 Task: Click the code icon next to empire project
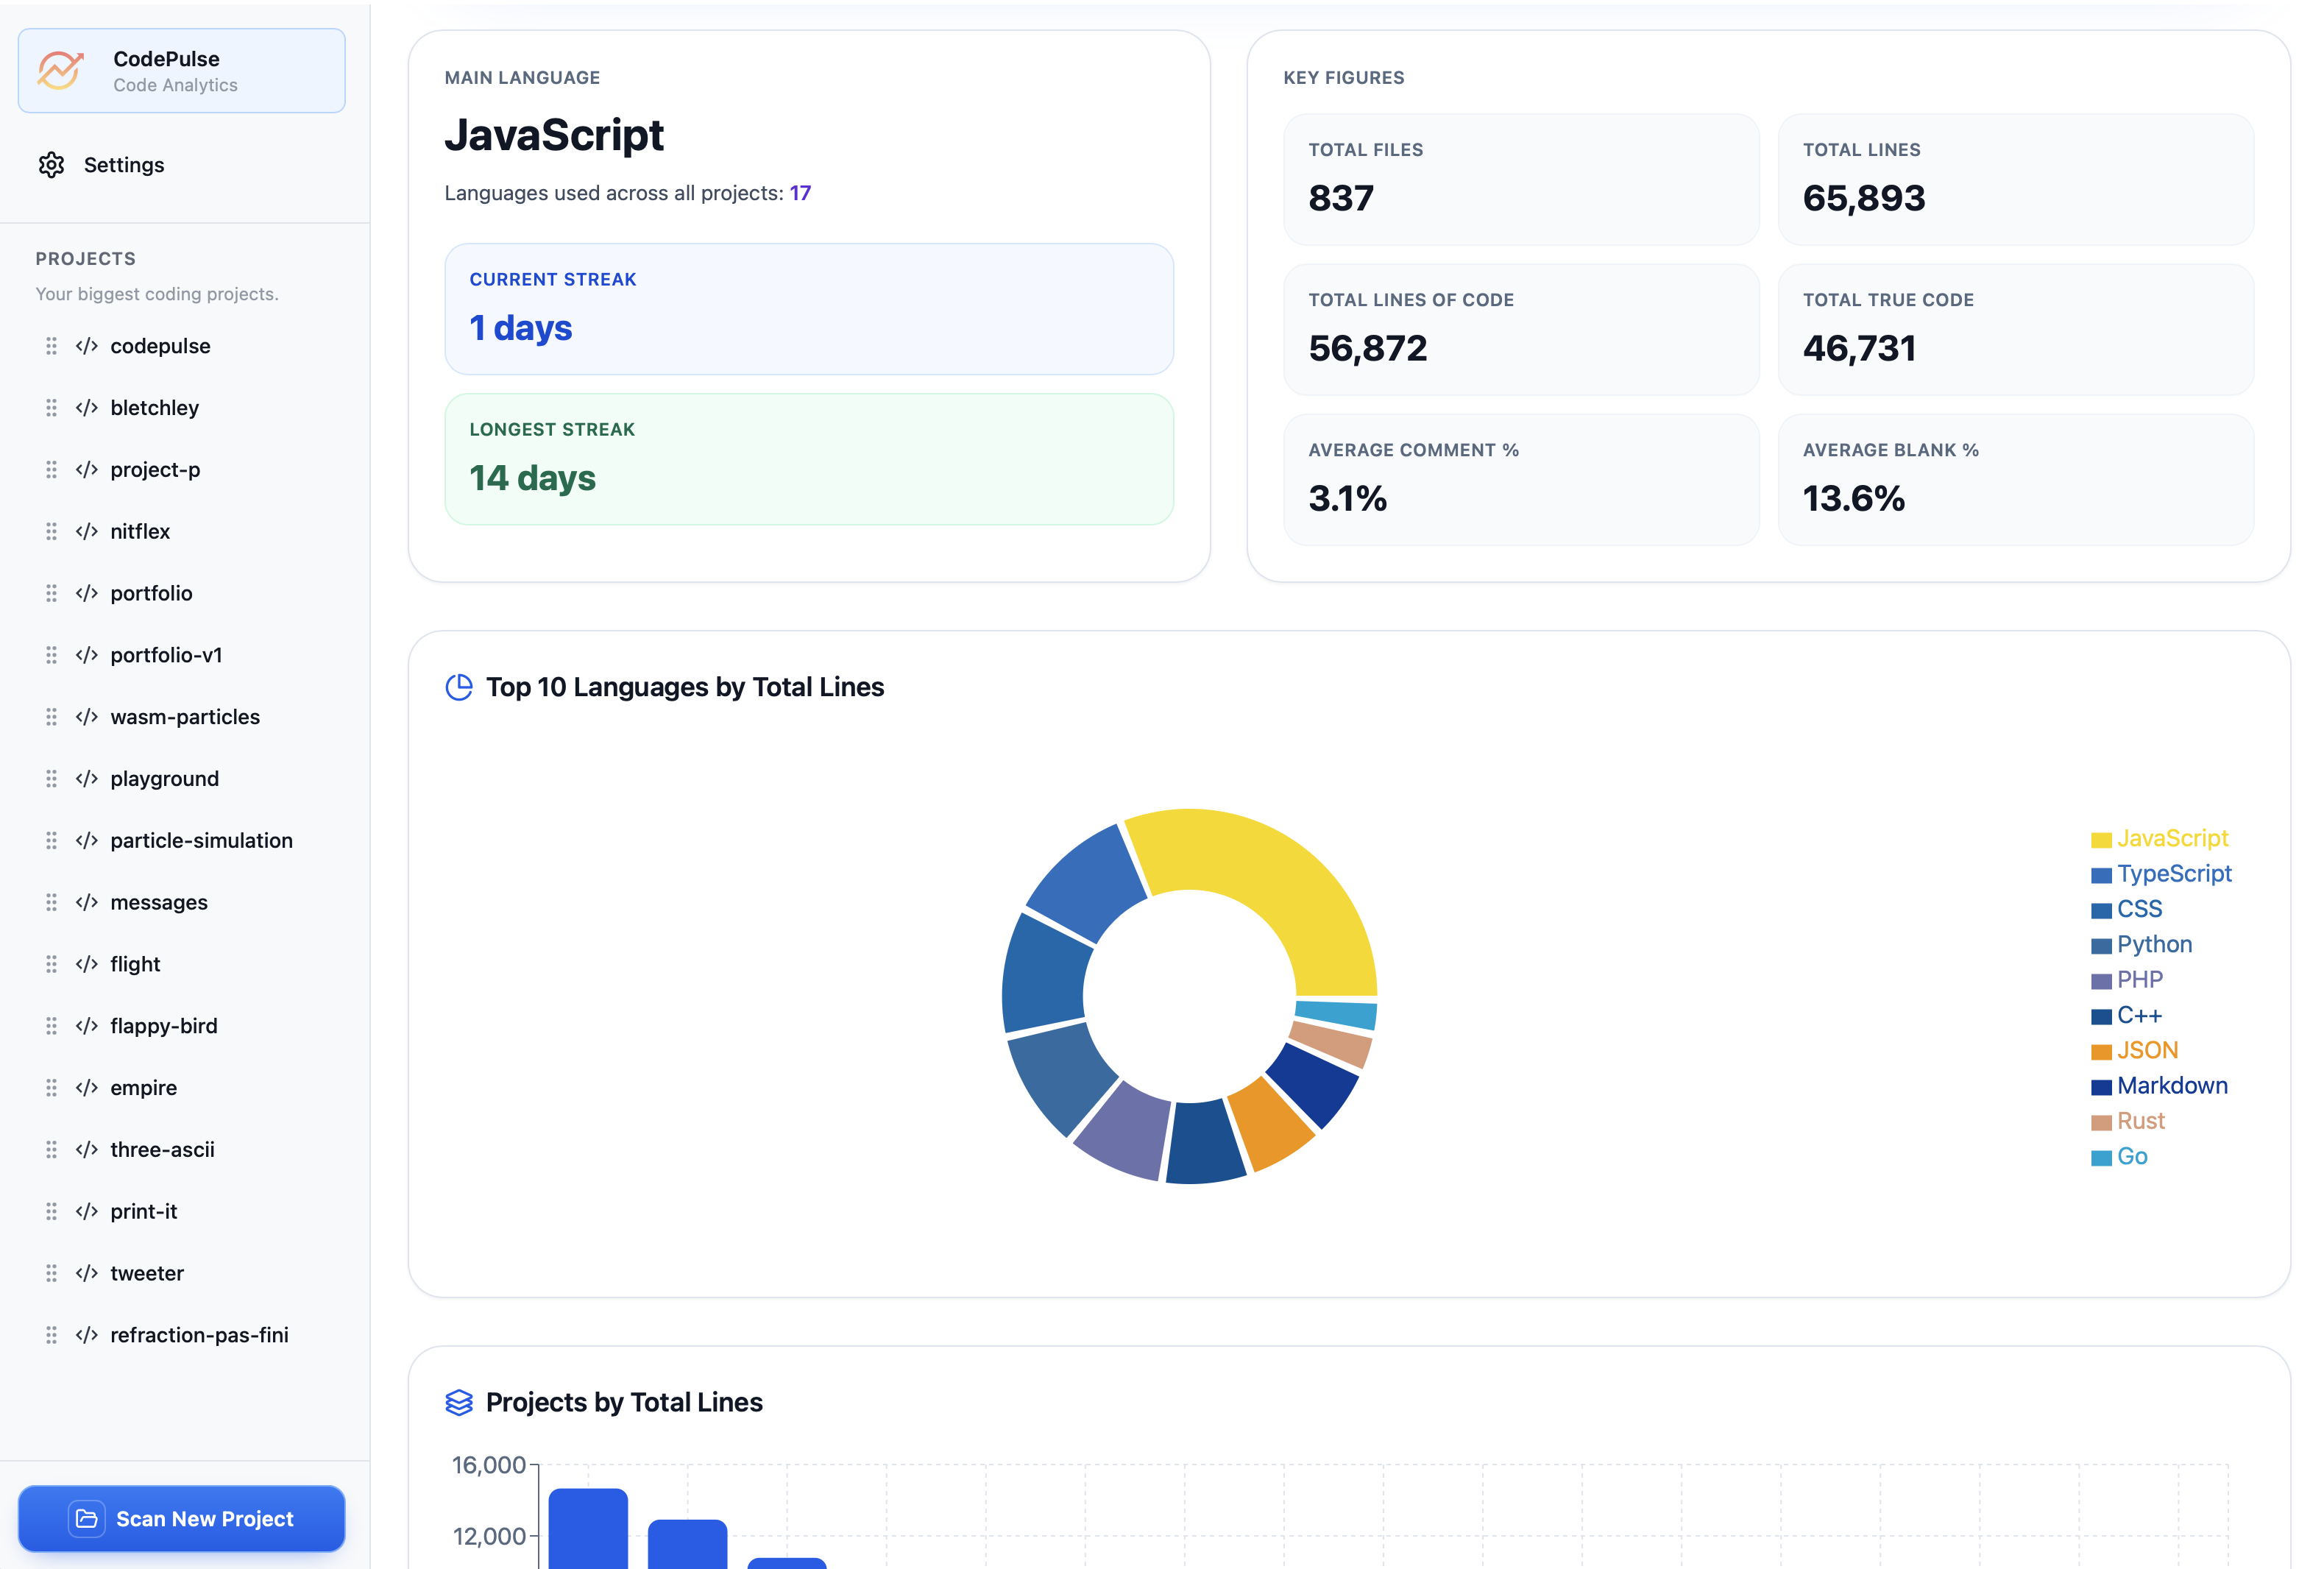(85, 1087)
